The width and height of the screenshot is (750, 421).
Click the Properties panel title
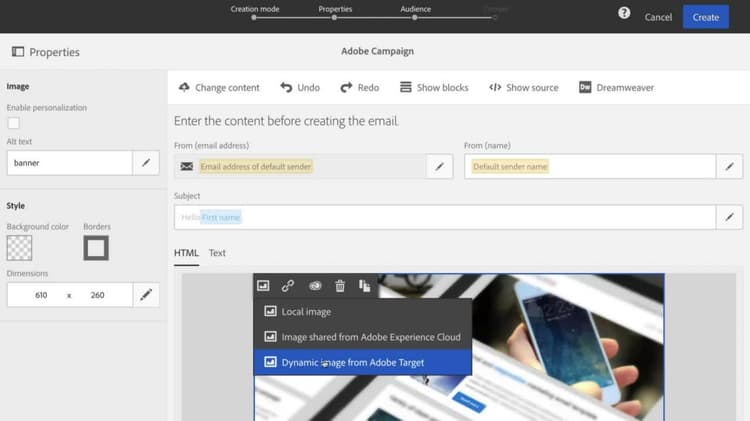[x=55, y=52]
